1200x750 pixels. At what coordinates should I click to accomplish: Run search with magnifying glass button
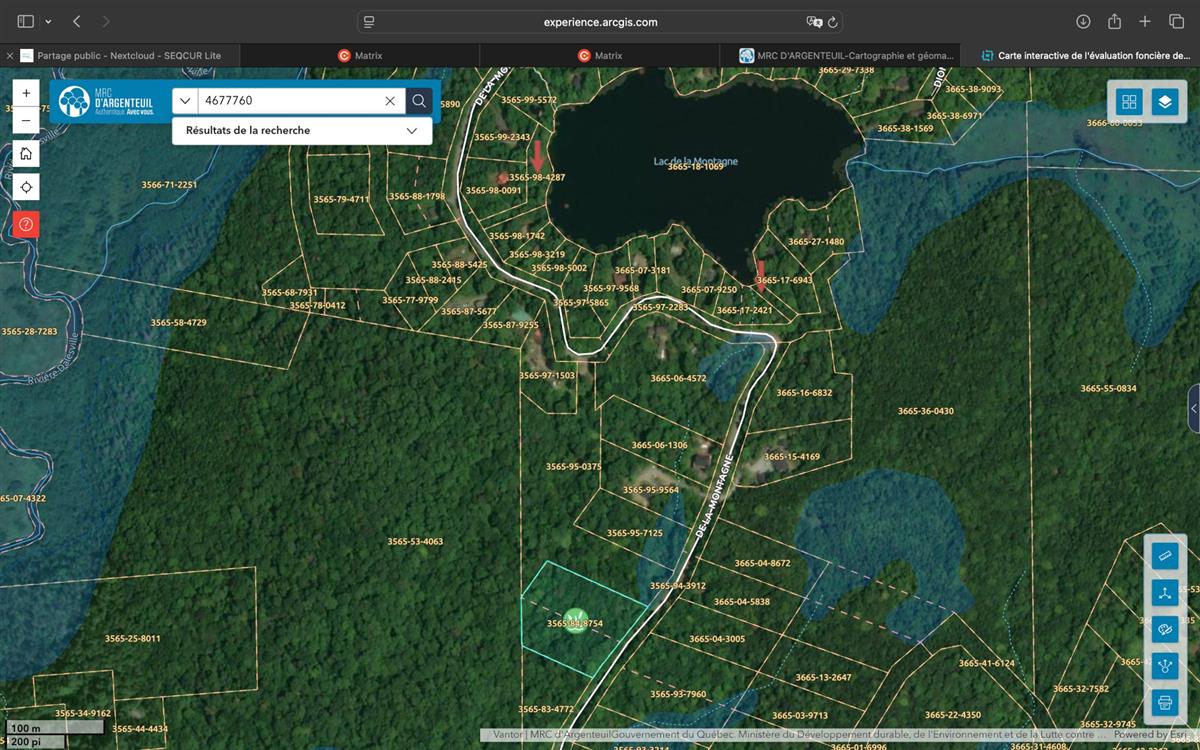[x=419, y=101]
